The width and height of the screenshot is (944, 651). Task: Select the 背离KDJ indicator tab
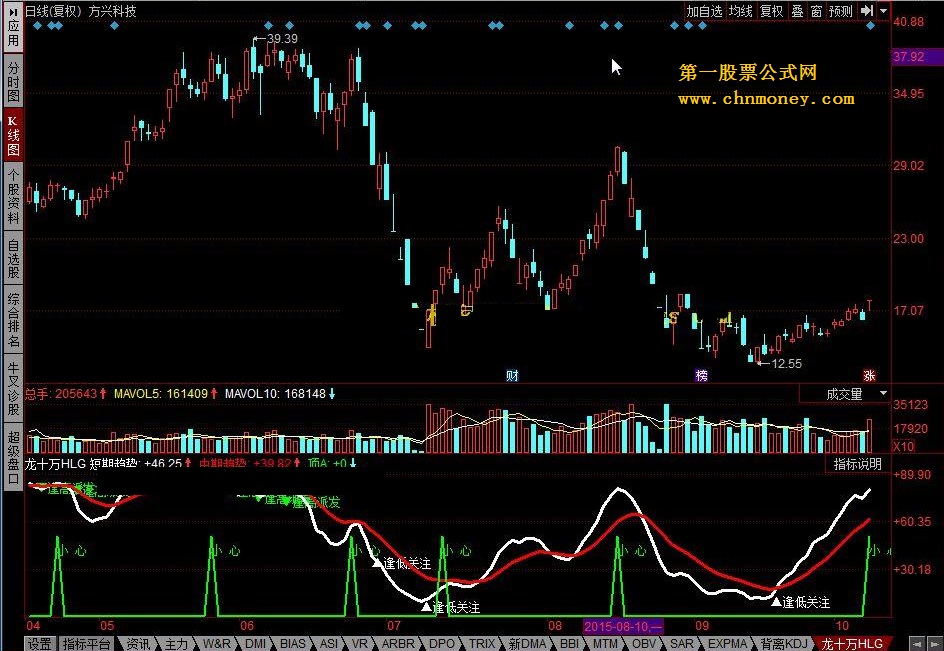(783, 644)
